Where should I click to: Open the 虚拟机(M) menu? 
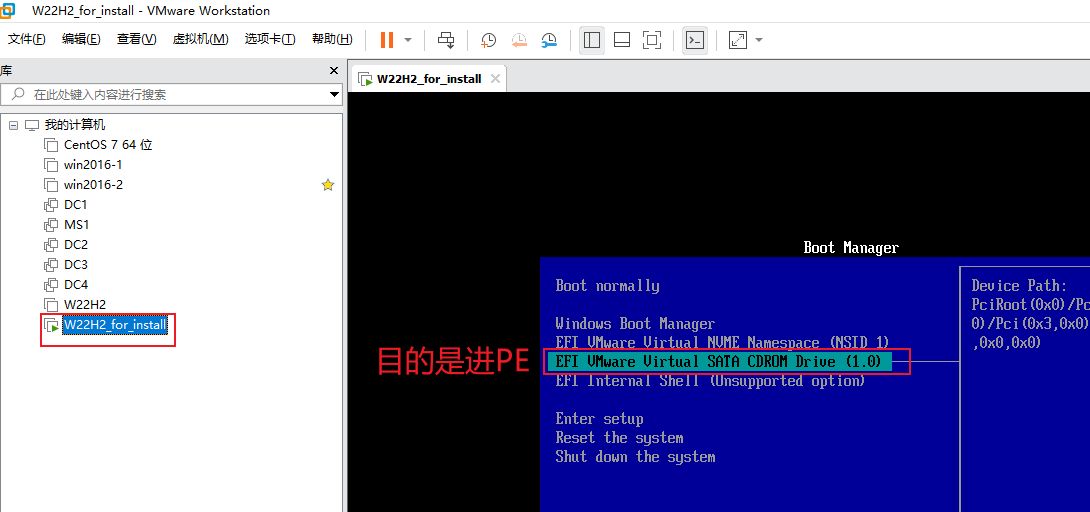pos(200,39)
